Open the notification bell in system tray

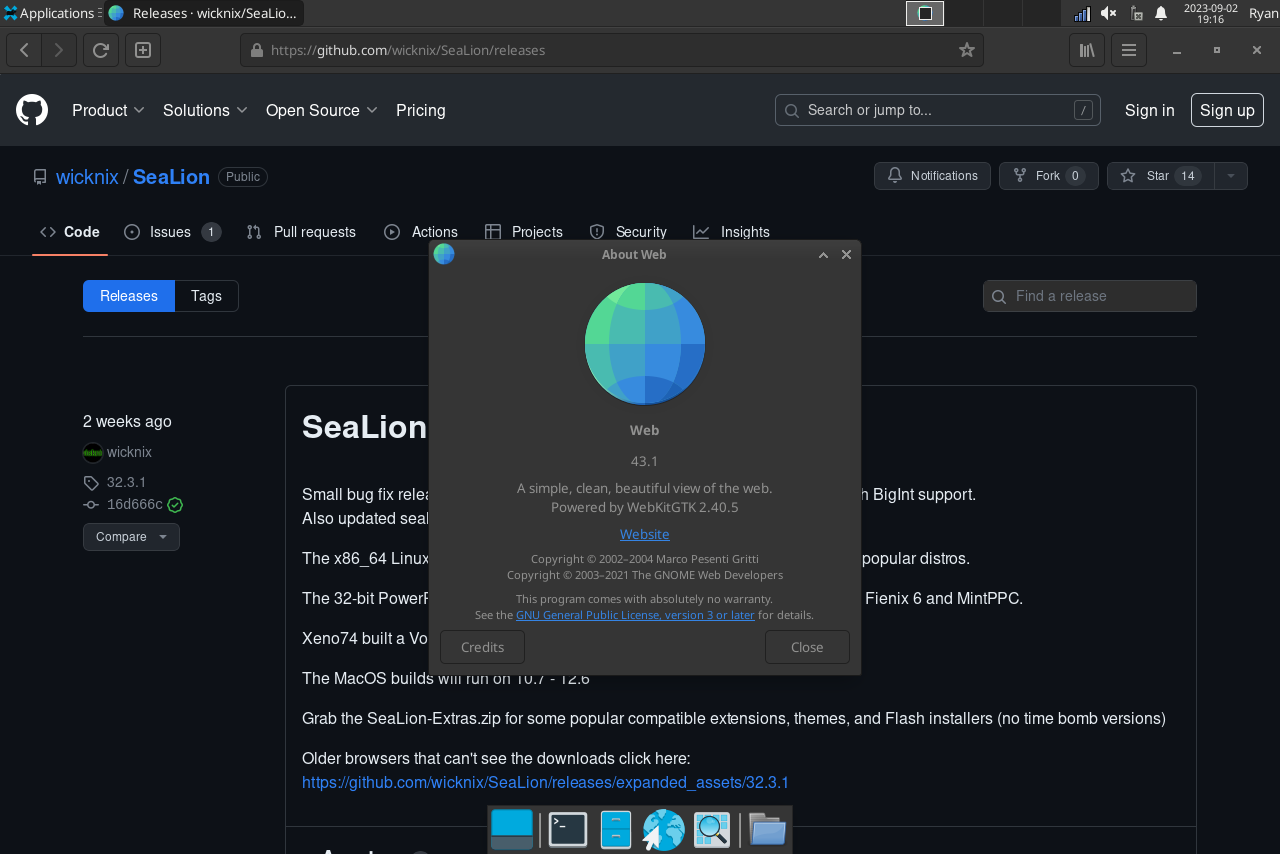[x=1161, y=13]
